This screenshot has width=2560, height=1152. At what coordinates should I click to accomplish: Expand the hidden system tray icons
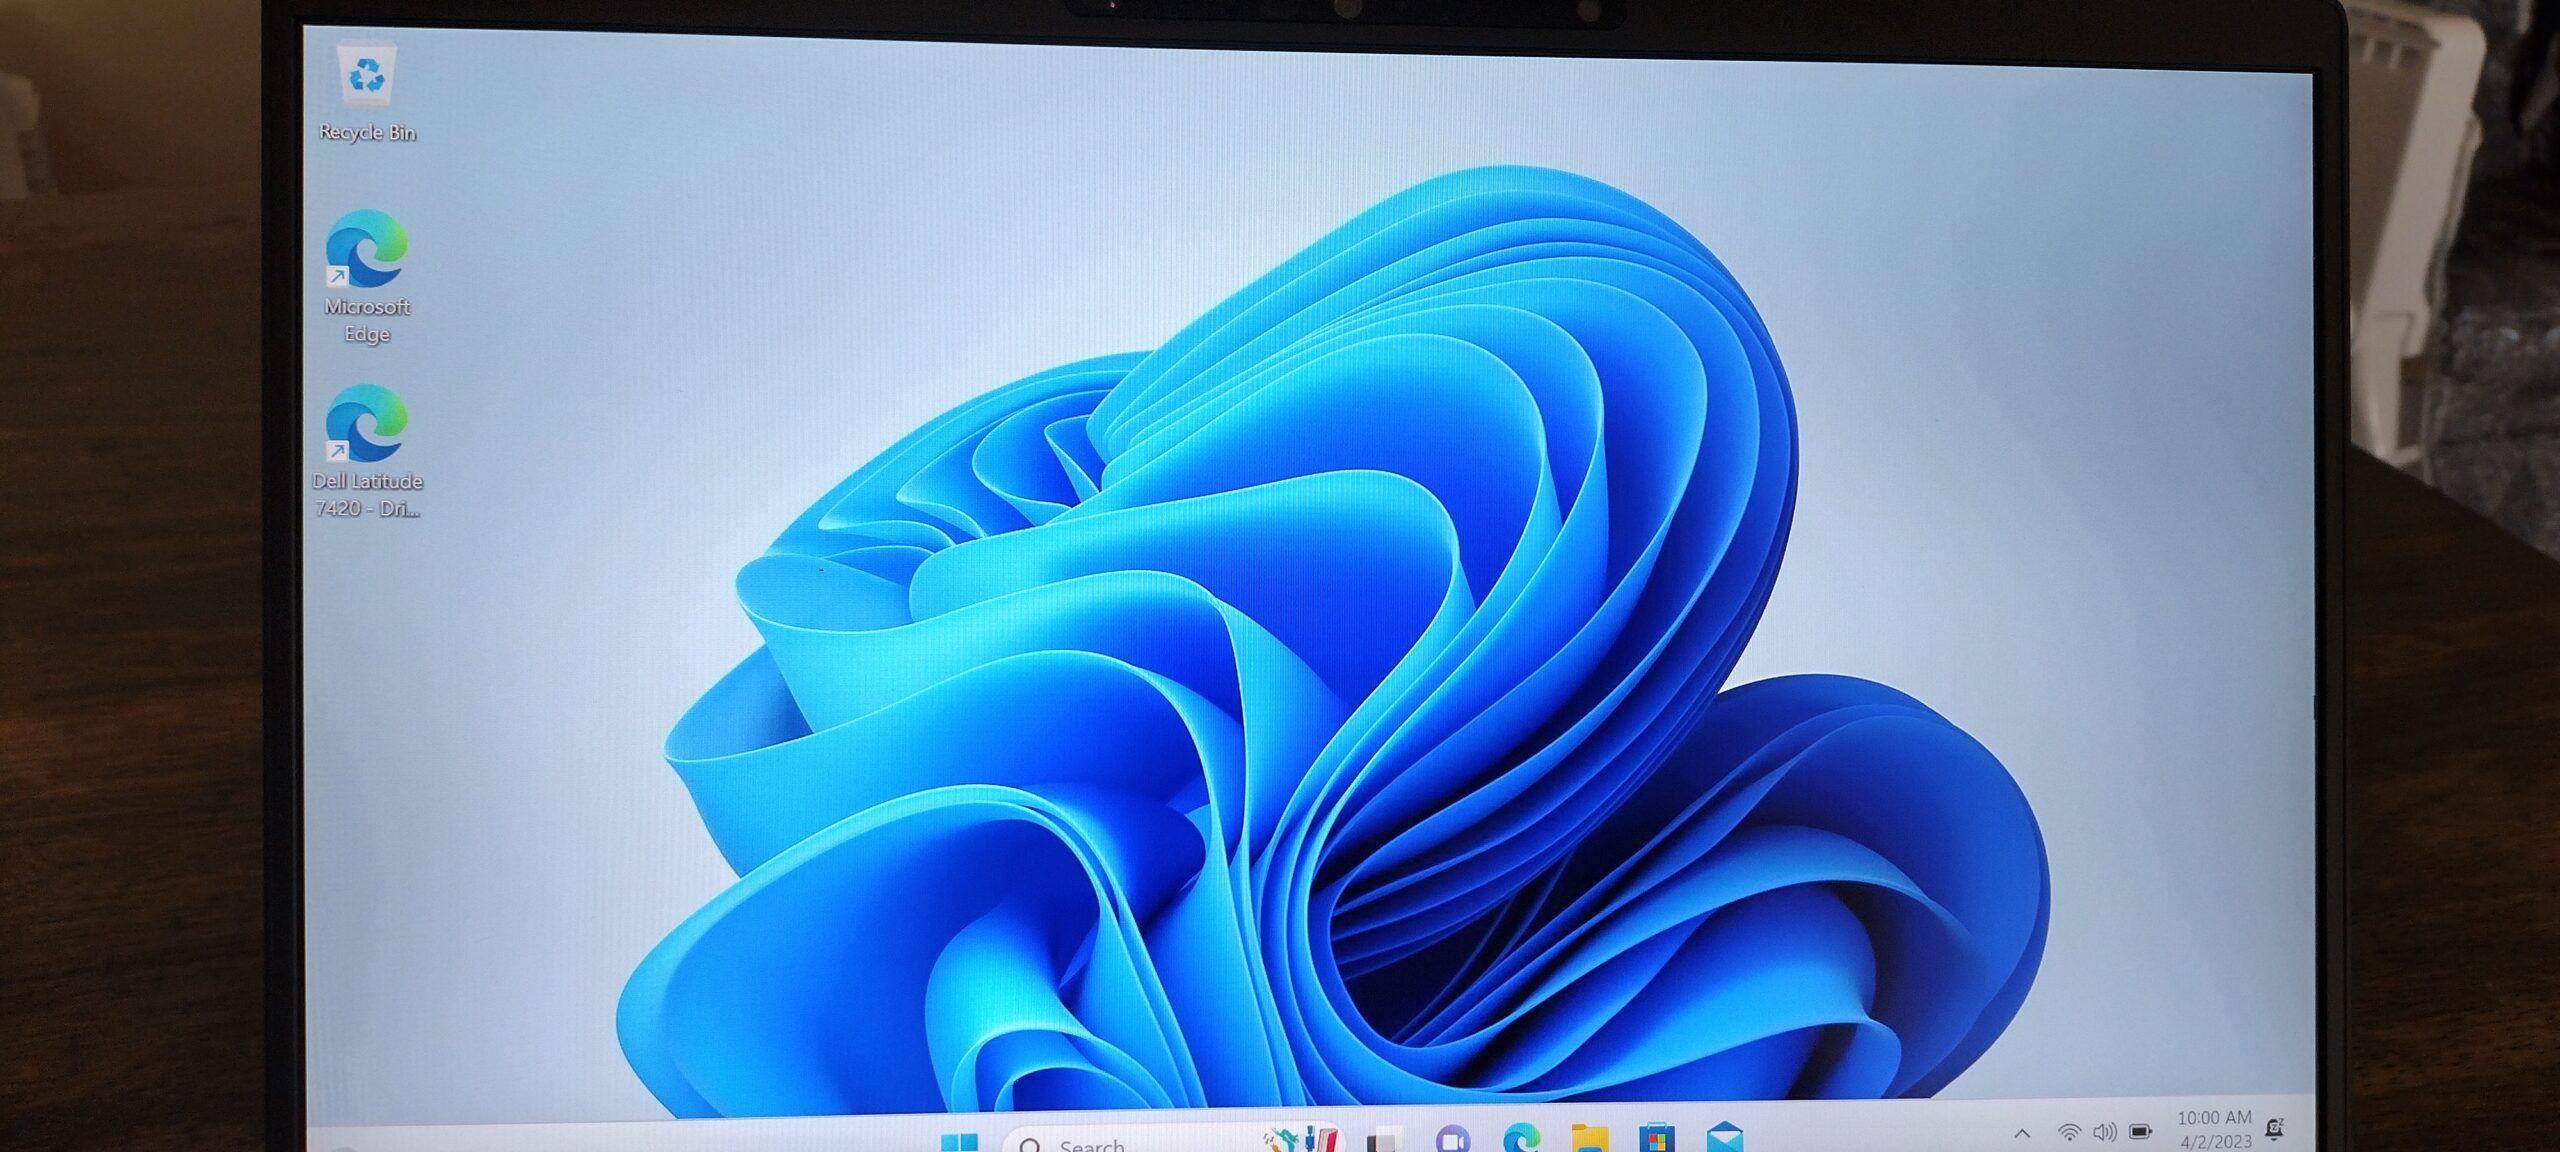click(2021, 1133)
